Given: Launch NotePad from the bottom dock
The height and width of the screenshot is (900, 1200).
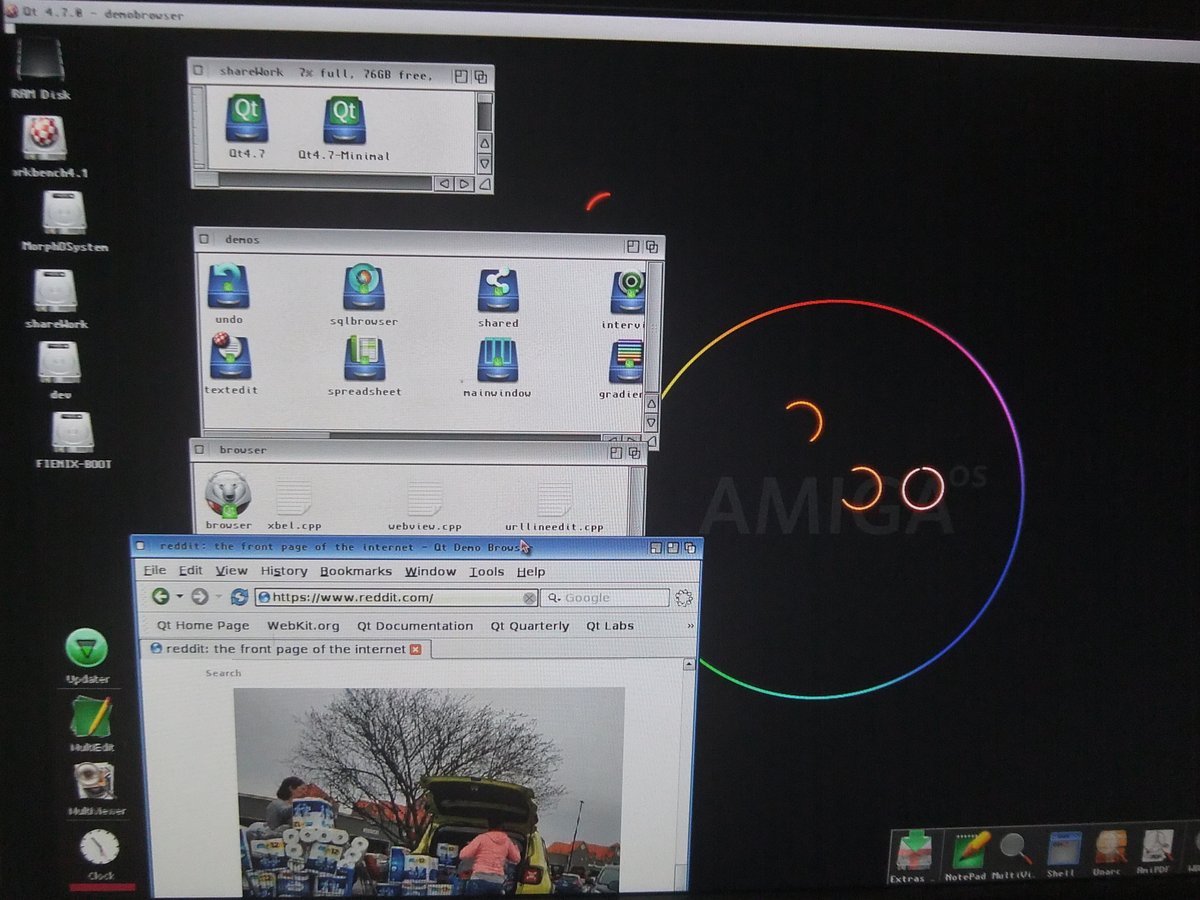Looking at the screenshot, I should click(x=970, y=849).
